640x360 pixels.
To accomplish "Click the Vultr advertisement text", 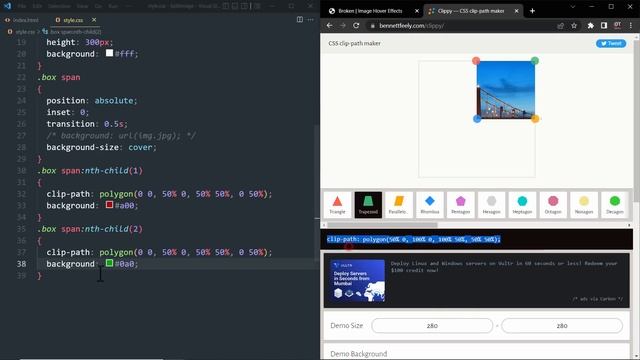I will (504, 267).
